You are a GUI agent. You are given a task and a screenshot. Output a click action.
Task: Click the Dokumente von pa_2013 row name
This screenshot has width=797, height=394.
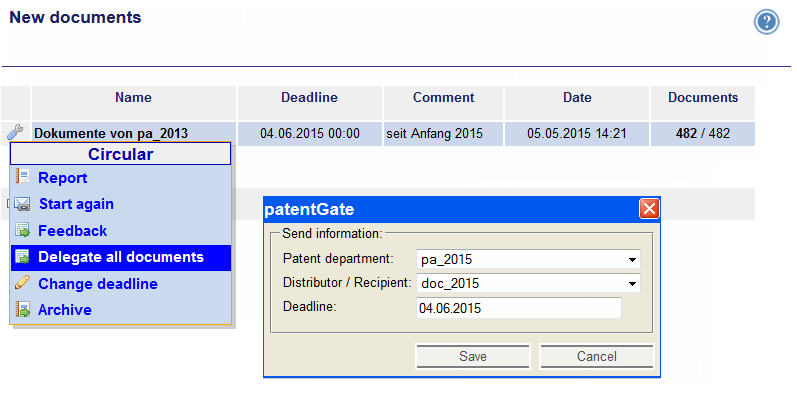(x=111, y=134)
